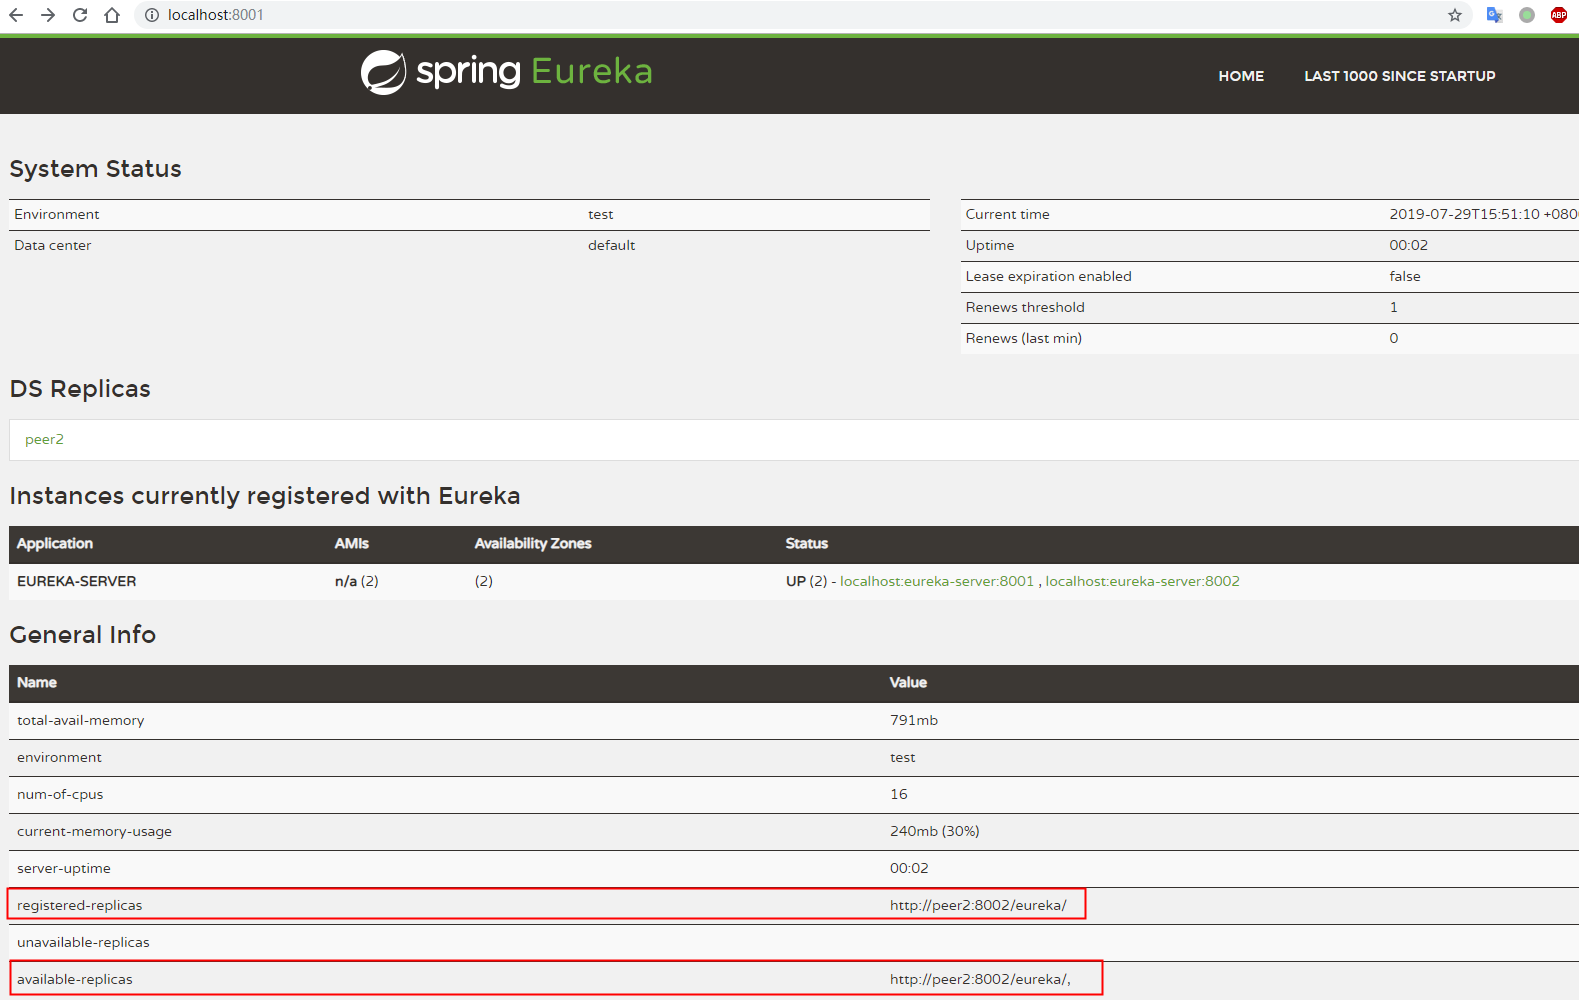Click the Availability Zones column header
This screenshot has height=1000, width=1579.
coord(533,543)
